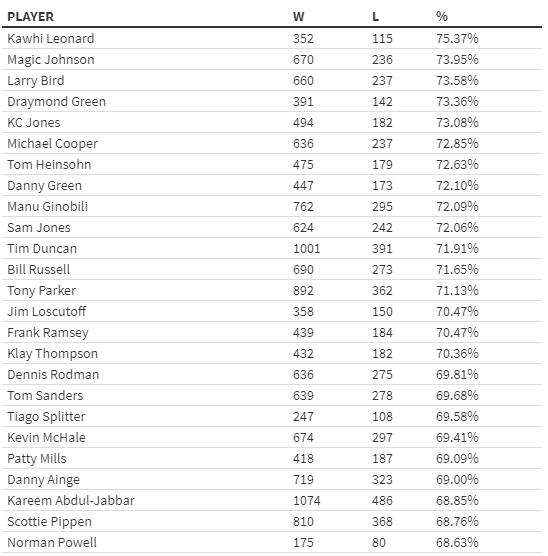
Task: Select Dennis Rodman in the list
Action: coord(53,374)
